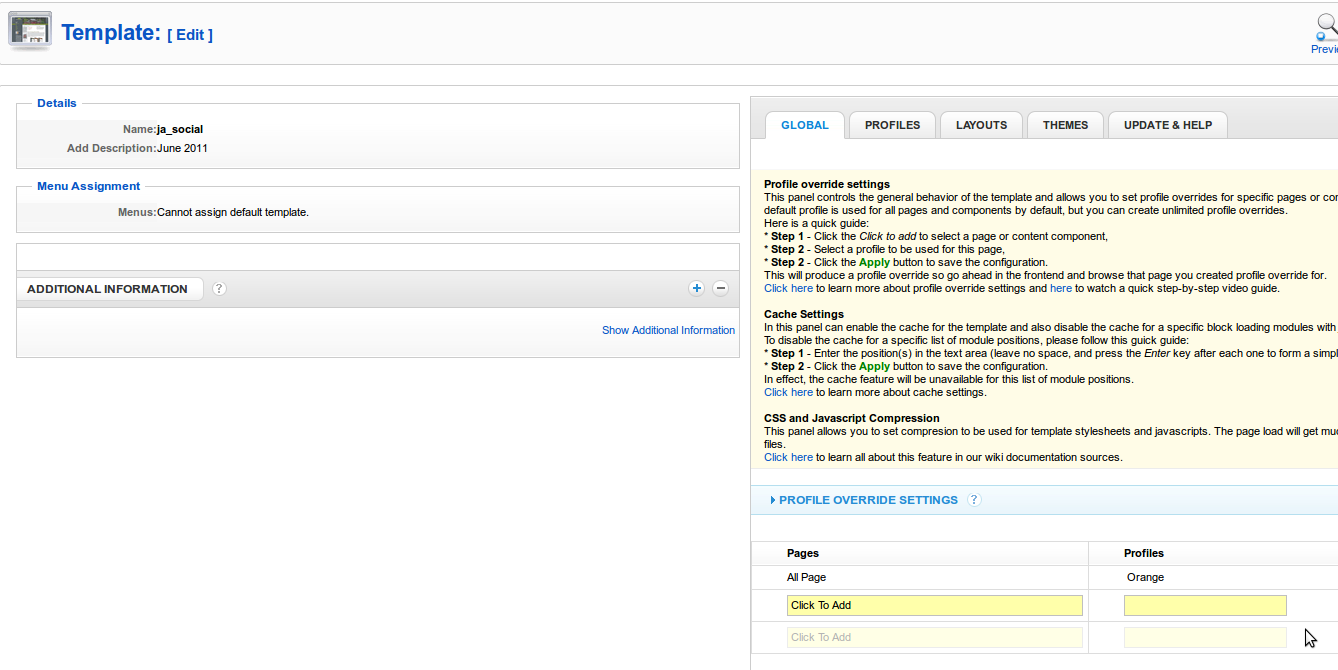This screenshot has height=670, width=1338.
Task: Toggle the arrow beside Profile Override Settings
Action: (x=773, y=500)
